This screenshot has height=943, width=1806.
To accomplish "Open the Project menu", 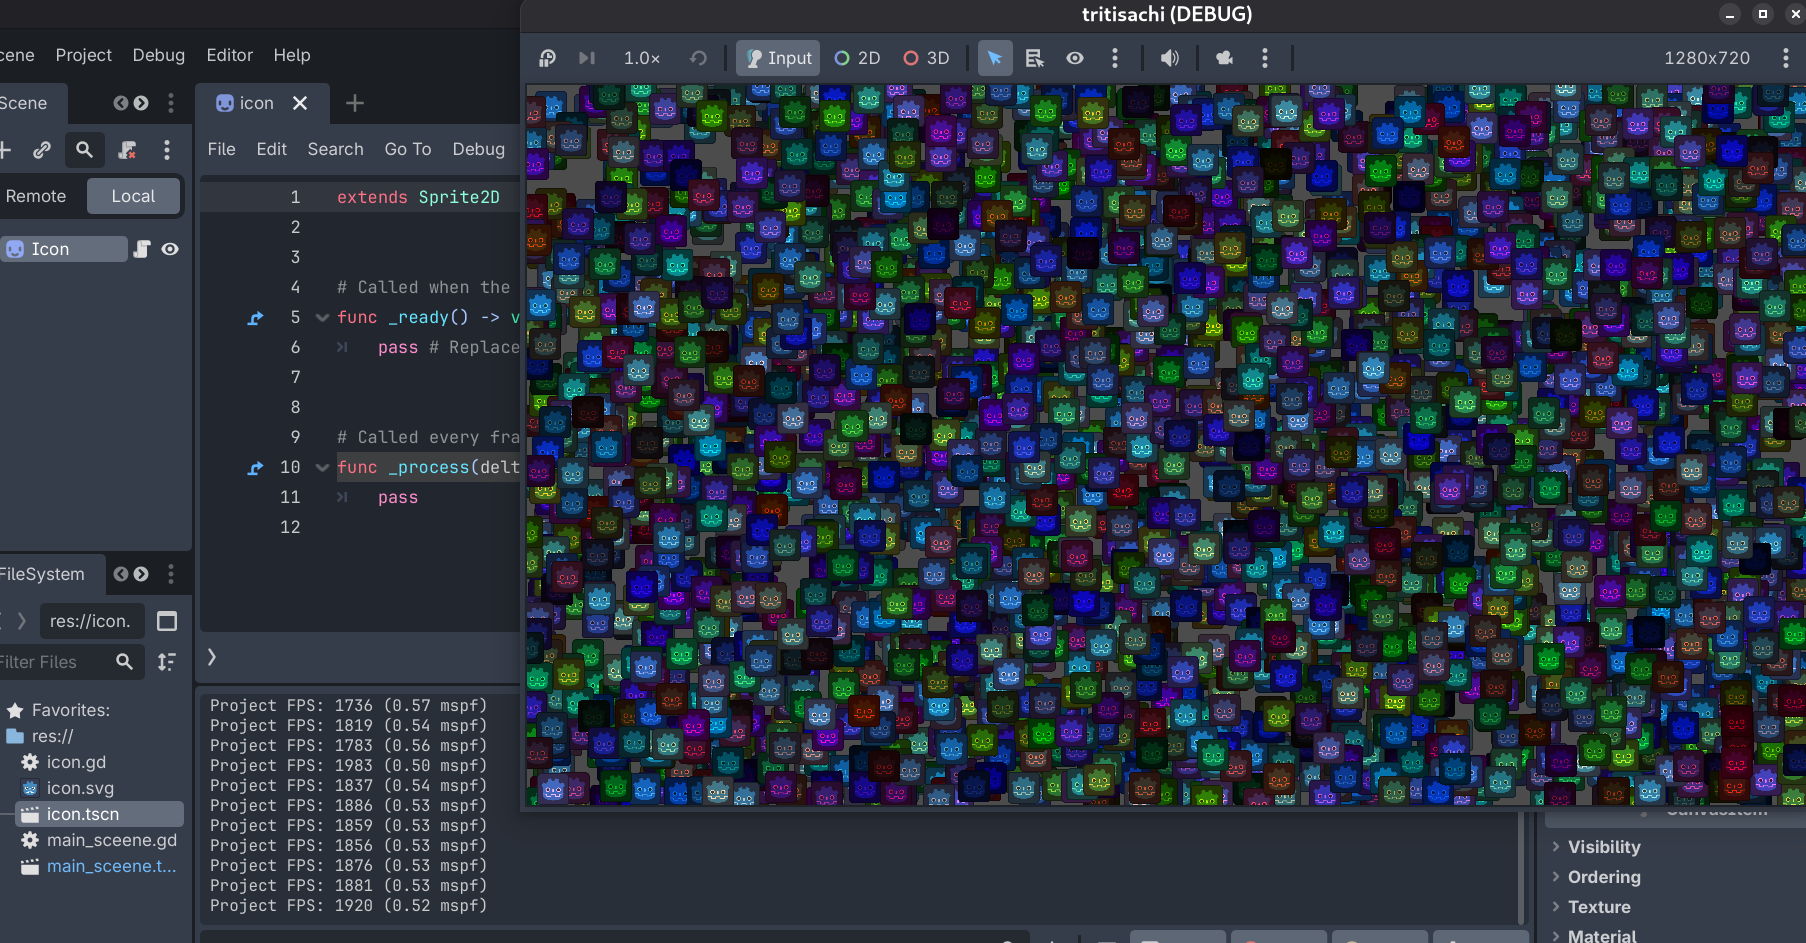I will tap(84, 55).
